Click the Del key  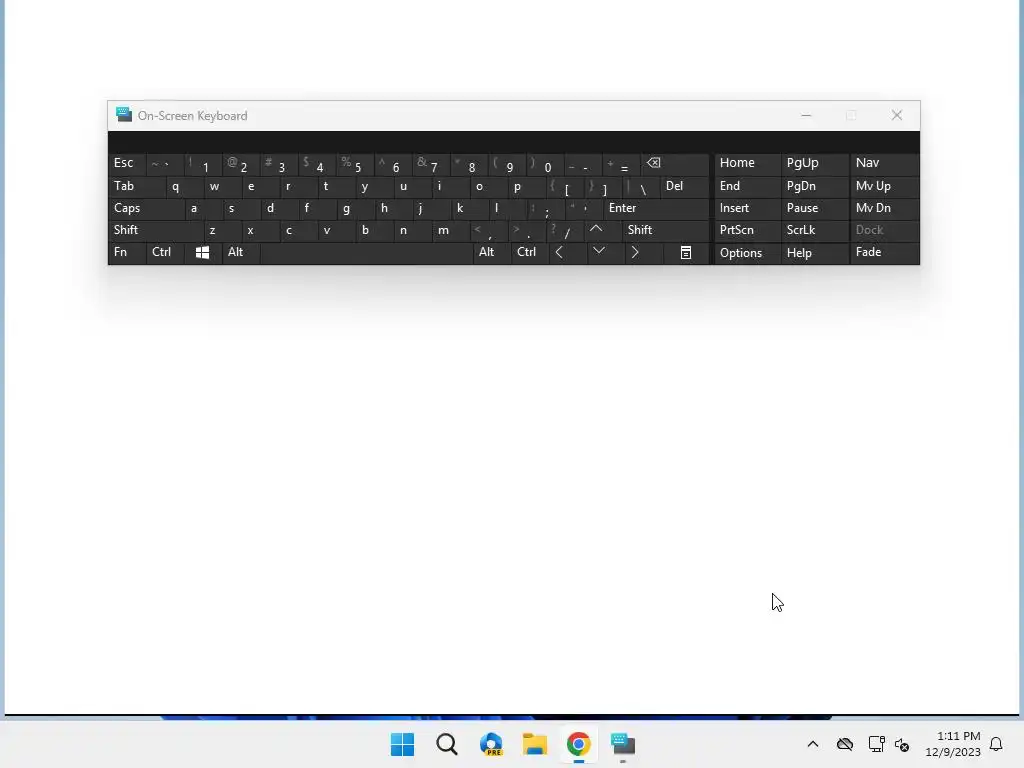685,186
